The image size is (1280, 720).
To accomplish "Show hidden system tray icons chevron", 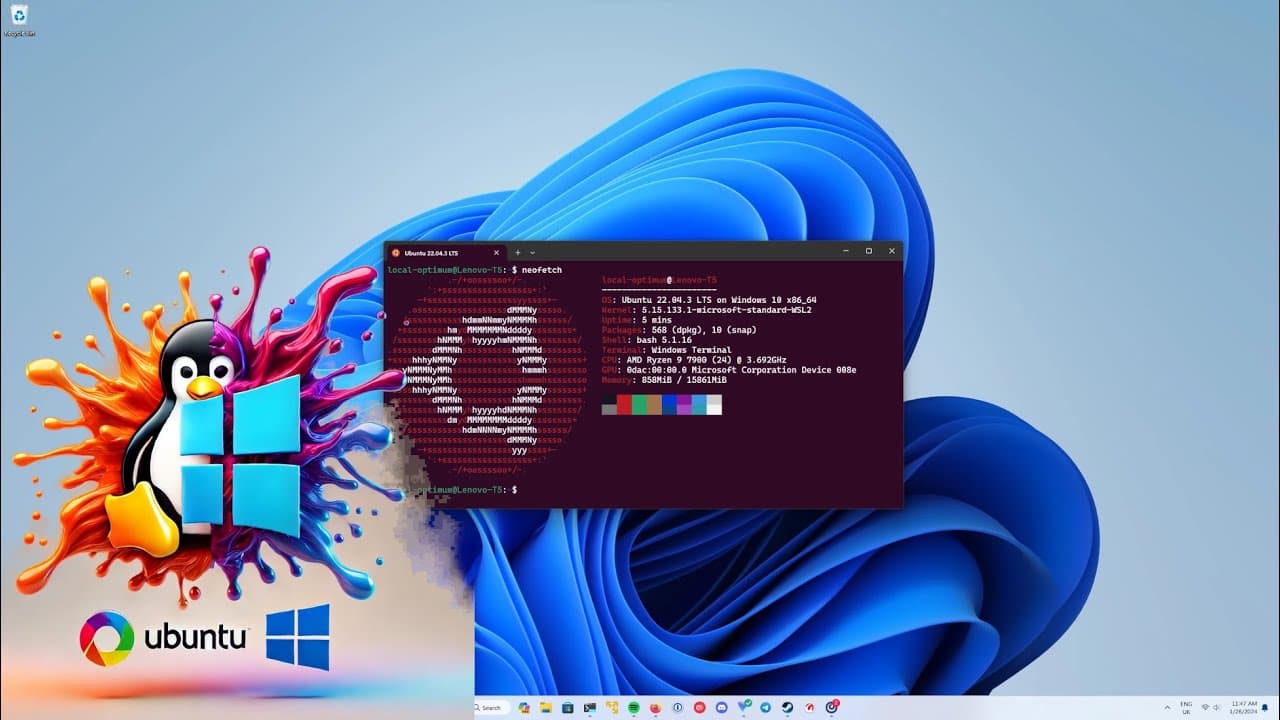I will coord(1167,707).
